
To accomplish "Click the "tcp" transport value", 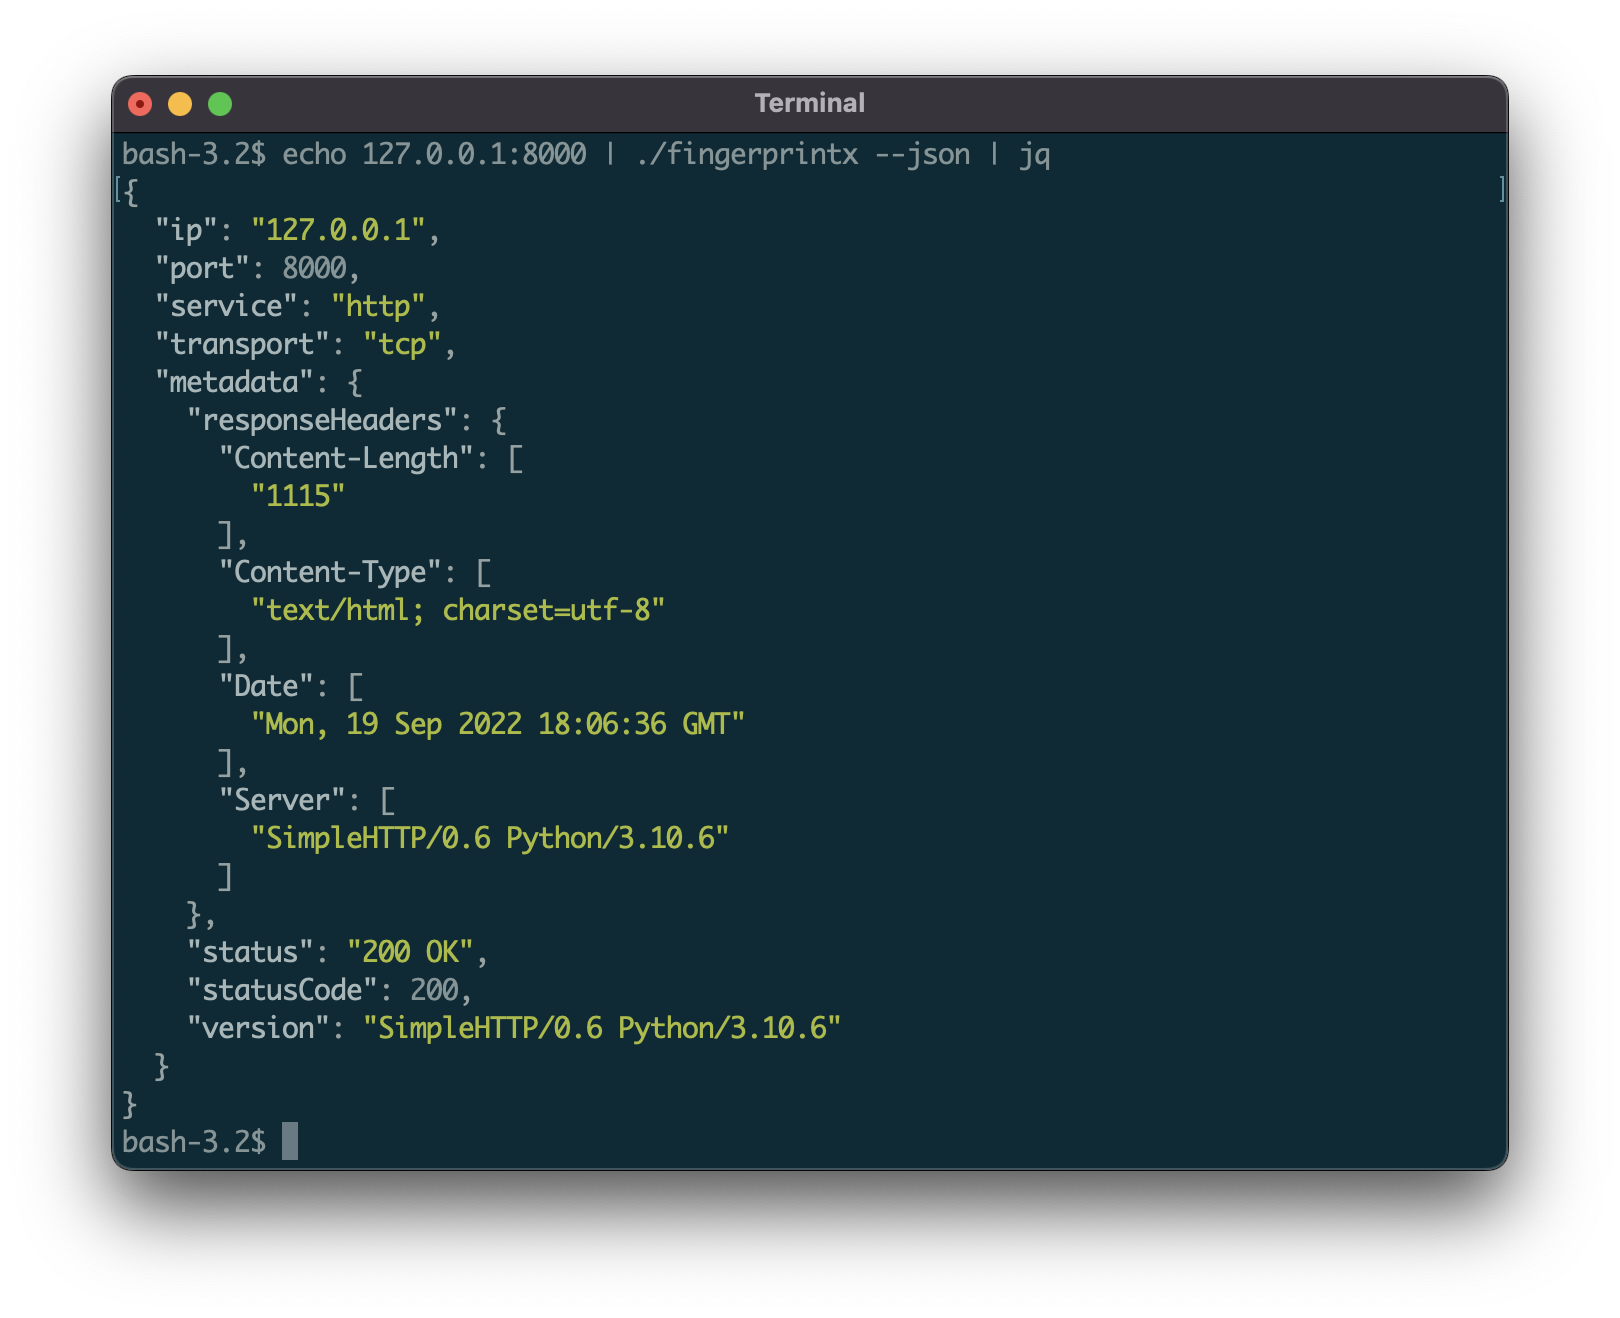I will point(402,344).
